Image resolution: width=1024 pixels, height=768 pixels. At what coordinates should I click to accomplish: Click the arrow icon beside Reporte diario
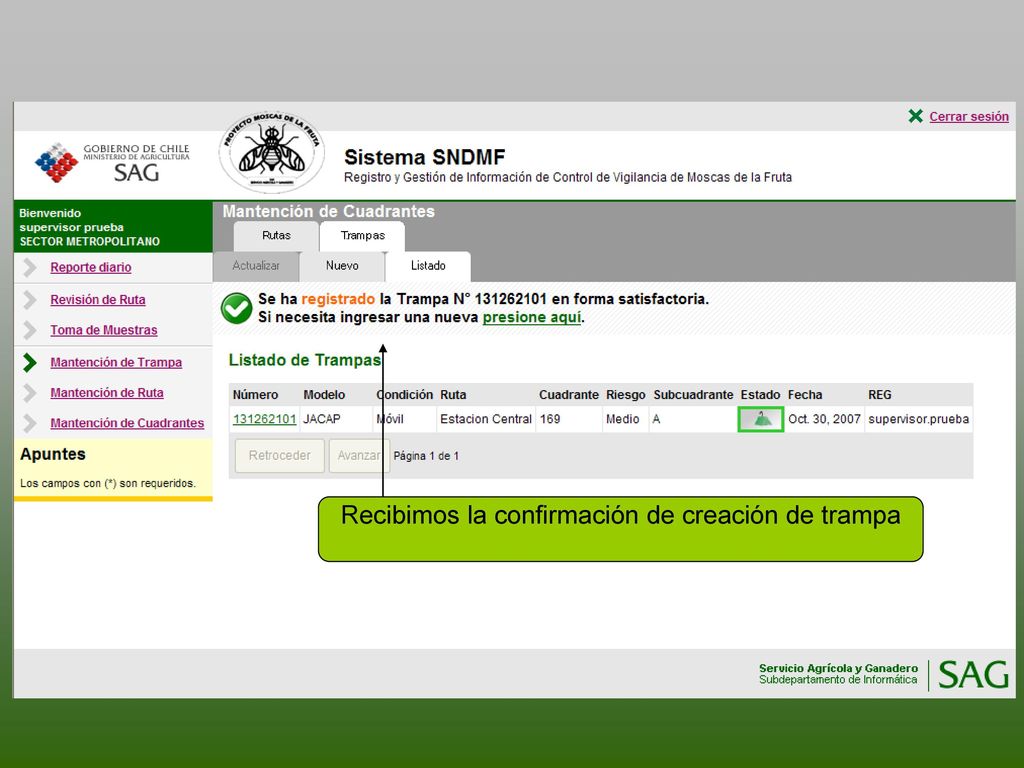[x=29, y=267]
